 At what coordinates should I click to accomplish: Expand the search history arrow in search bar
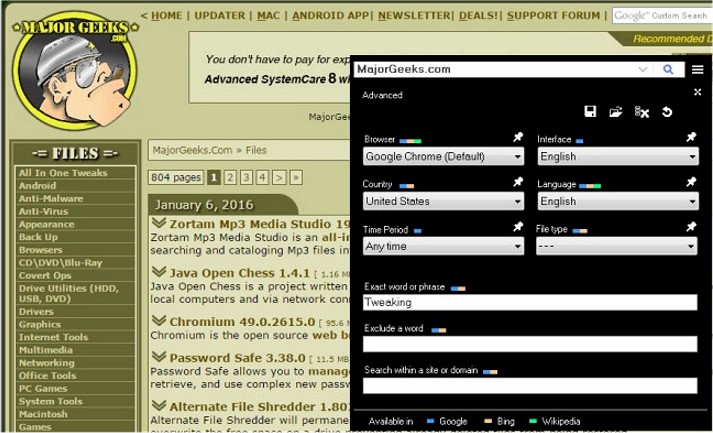[x=643, y=70]
